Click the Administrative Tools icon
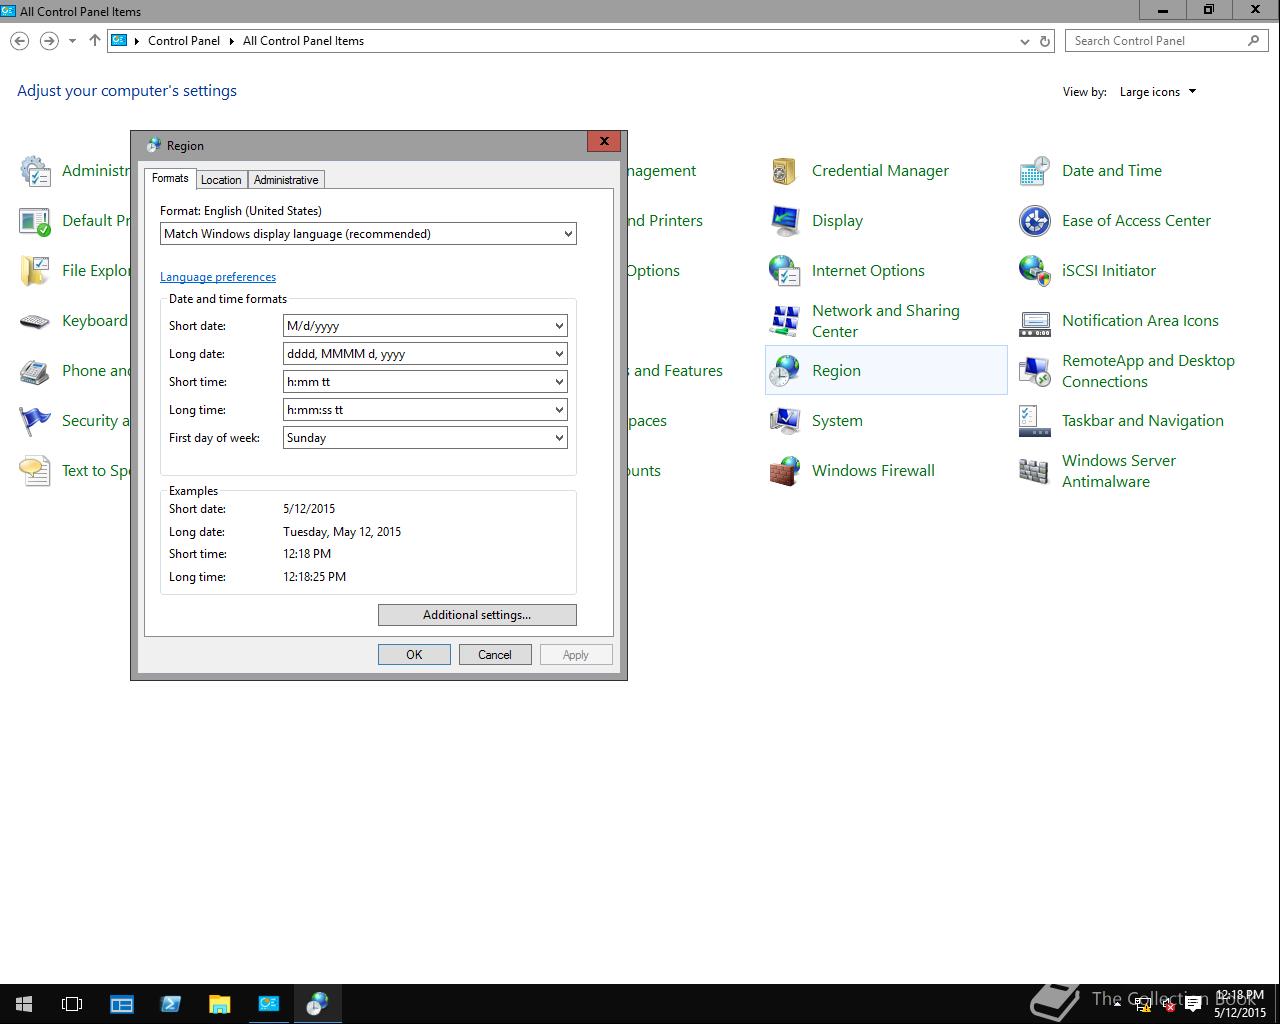The width and height of the screenshot is (1280, 1024). (35, 171)
